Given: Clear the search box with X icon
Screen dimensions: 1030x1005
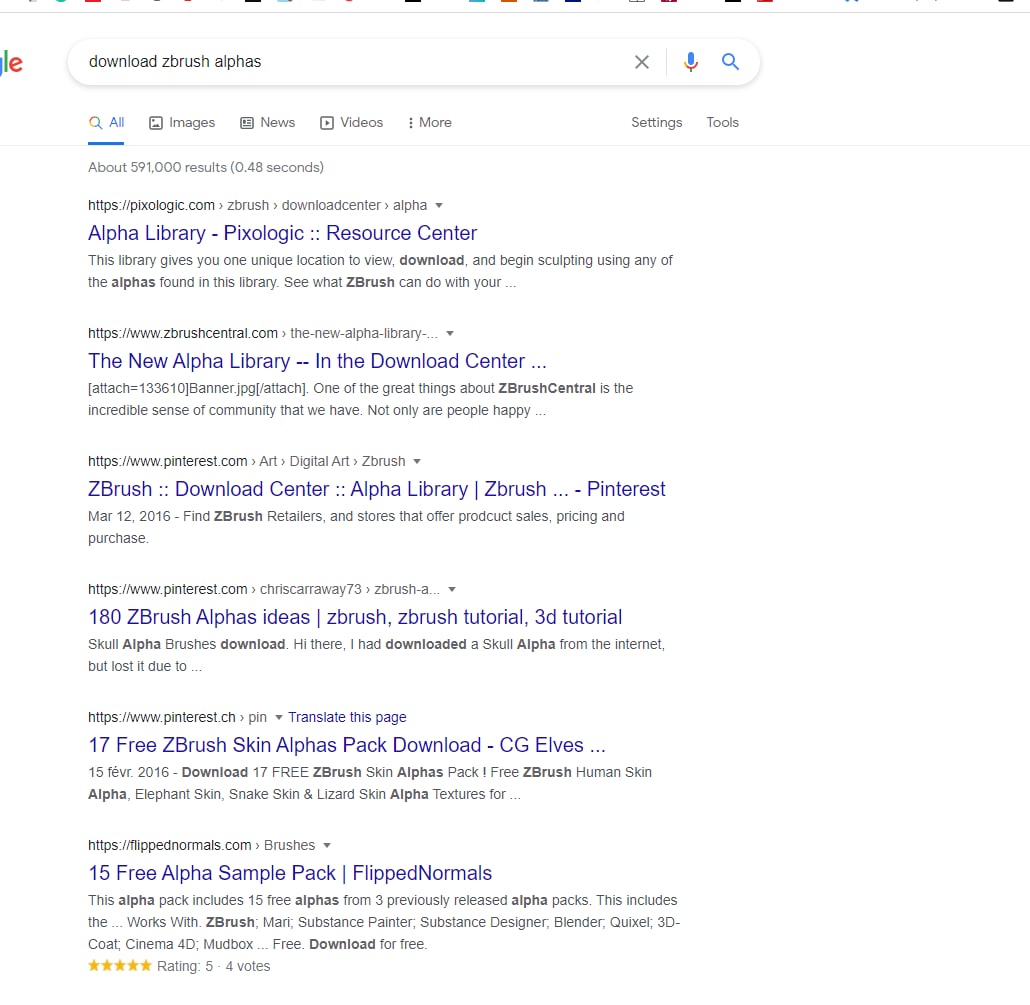Looking at the screenshot, I should 642,62.
